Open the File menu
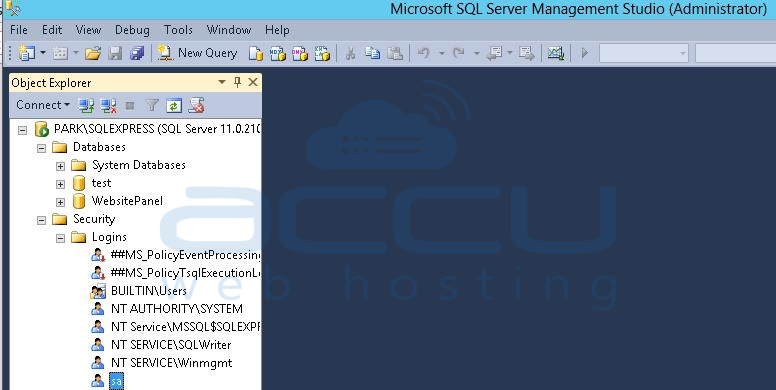Viewport: 776px width, 390px height. click(19, 30)
